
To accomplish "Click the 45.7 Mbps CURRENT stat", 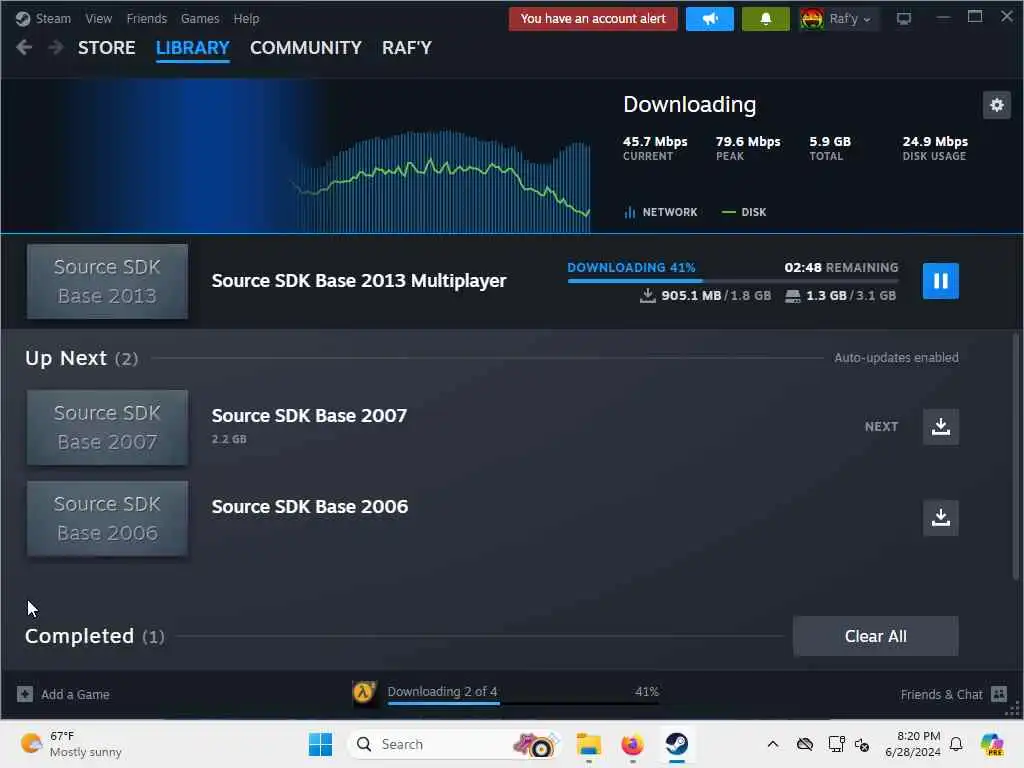I will pos(654,148).
